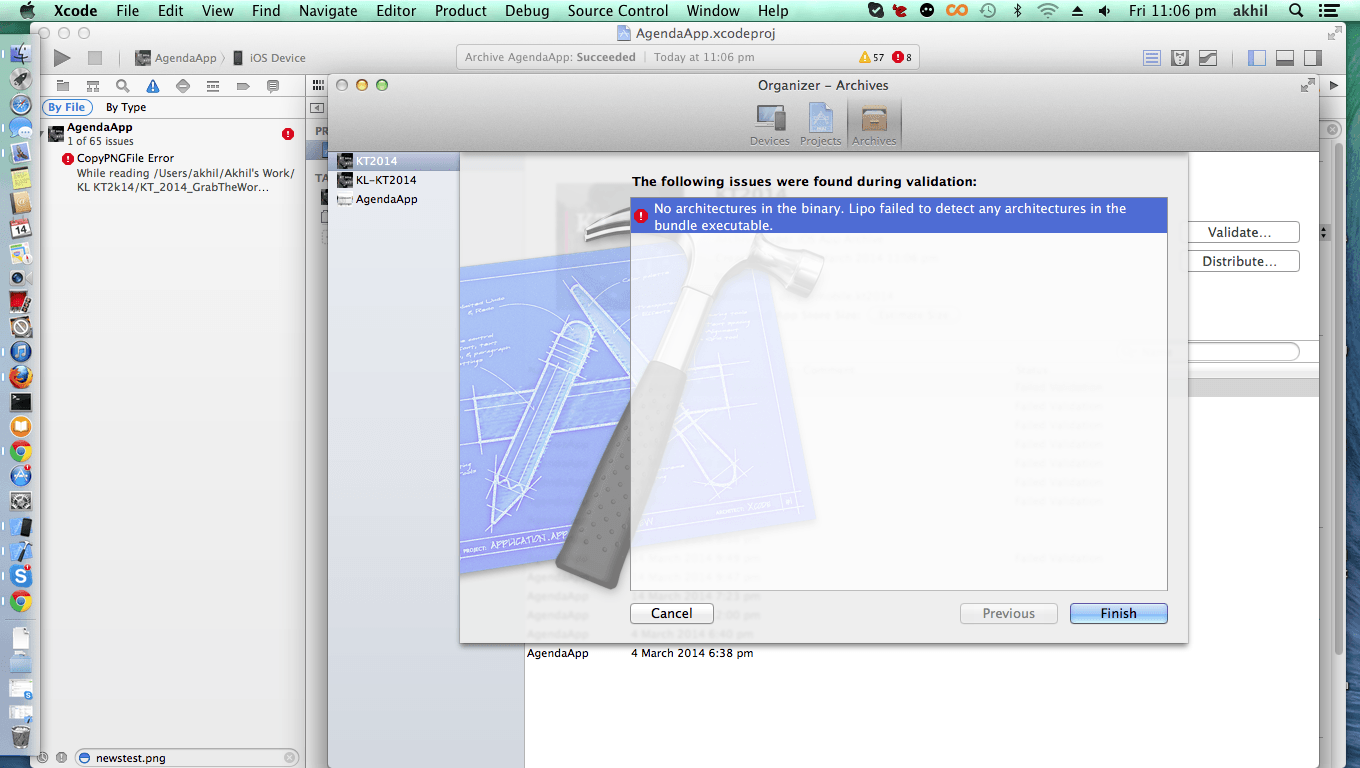
Task: Collapse the AgendaApp issues group
Action: pyautogui.click(x=43, y=133)
